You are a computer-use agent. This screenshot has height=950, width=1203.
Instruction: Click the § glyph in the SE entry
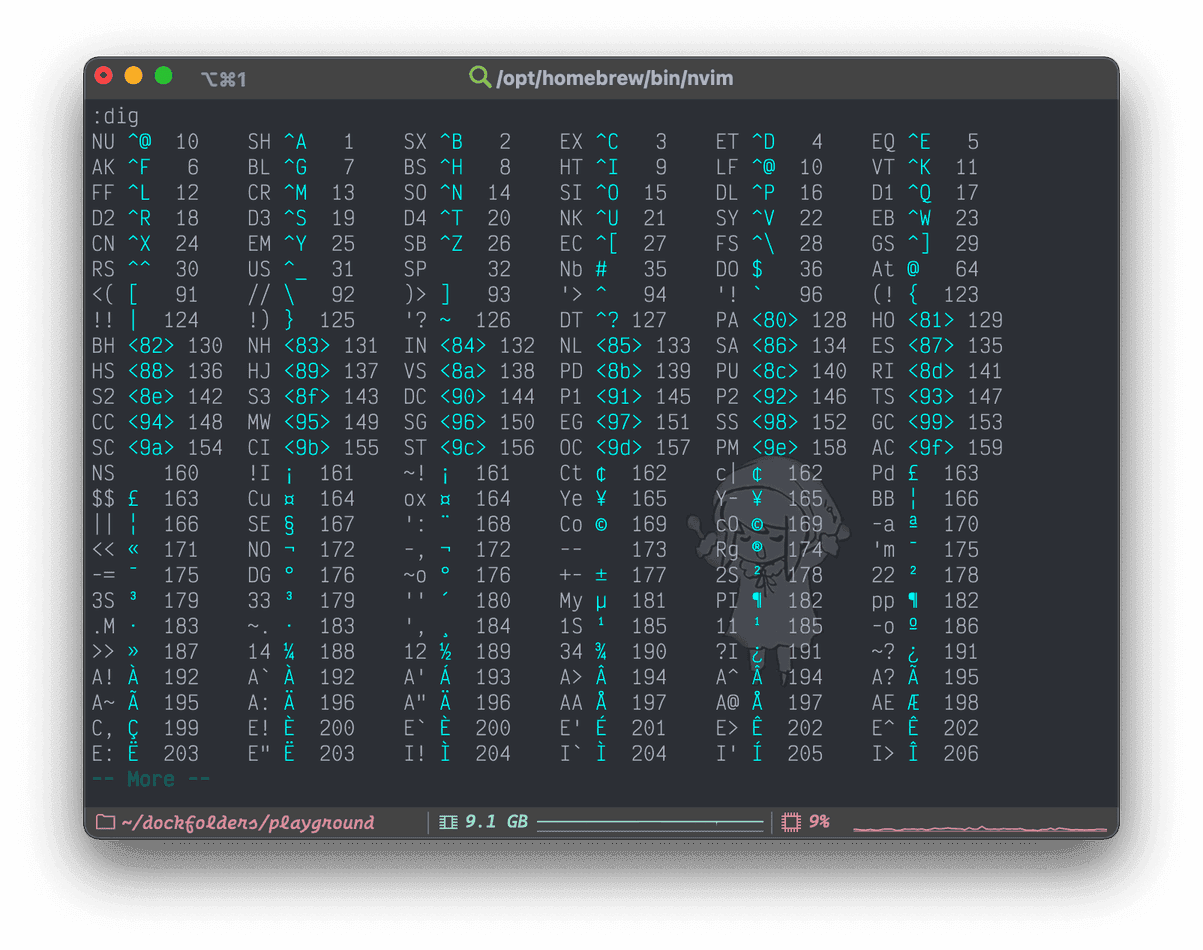(289, 524)
